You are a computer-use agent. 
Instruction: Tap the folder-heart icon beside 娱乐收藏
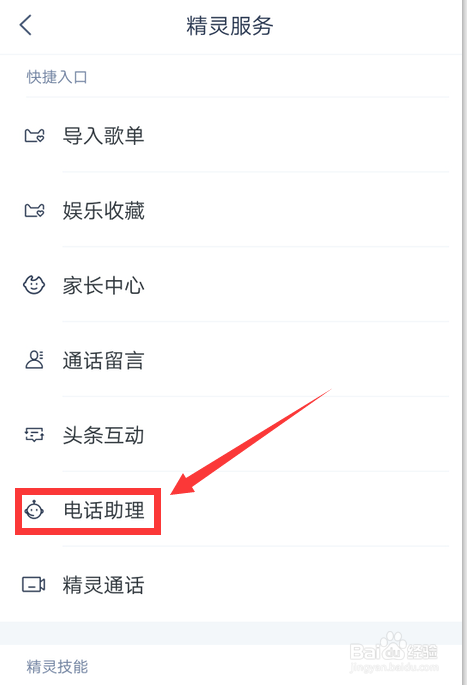(34, 211)
